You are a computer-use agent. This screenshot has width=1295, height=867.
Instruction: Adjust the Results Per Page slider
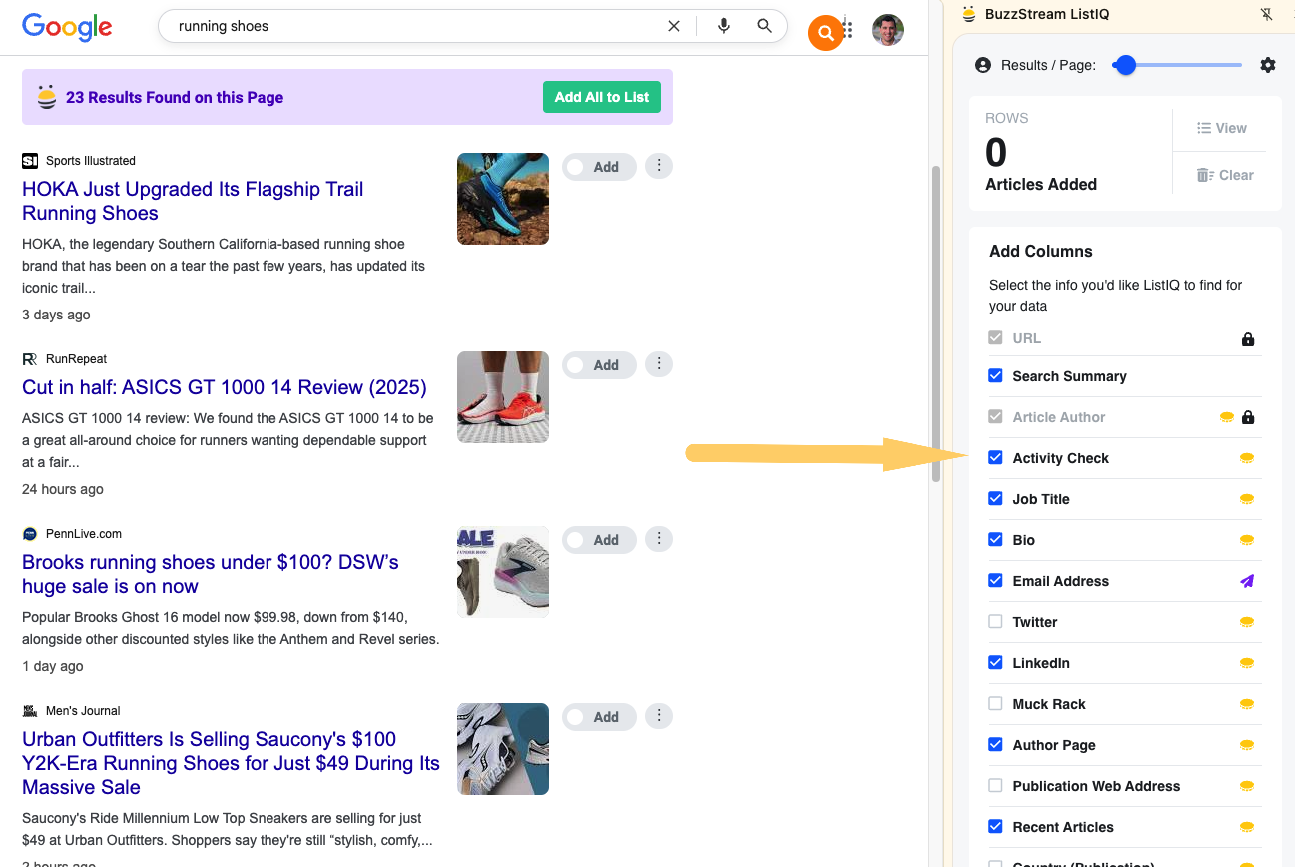pos(1124,63)
